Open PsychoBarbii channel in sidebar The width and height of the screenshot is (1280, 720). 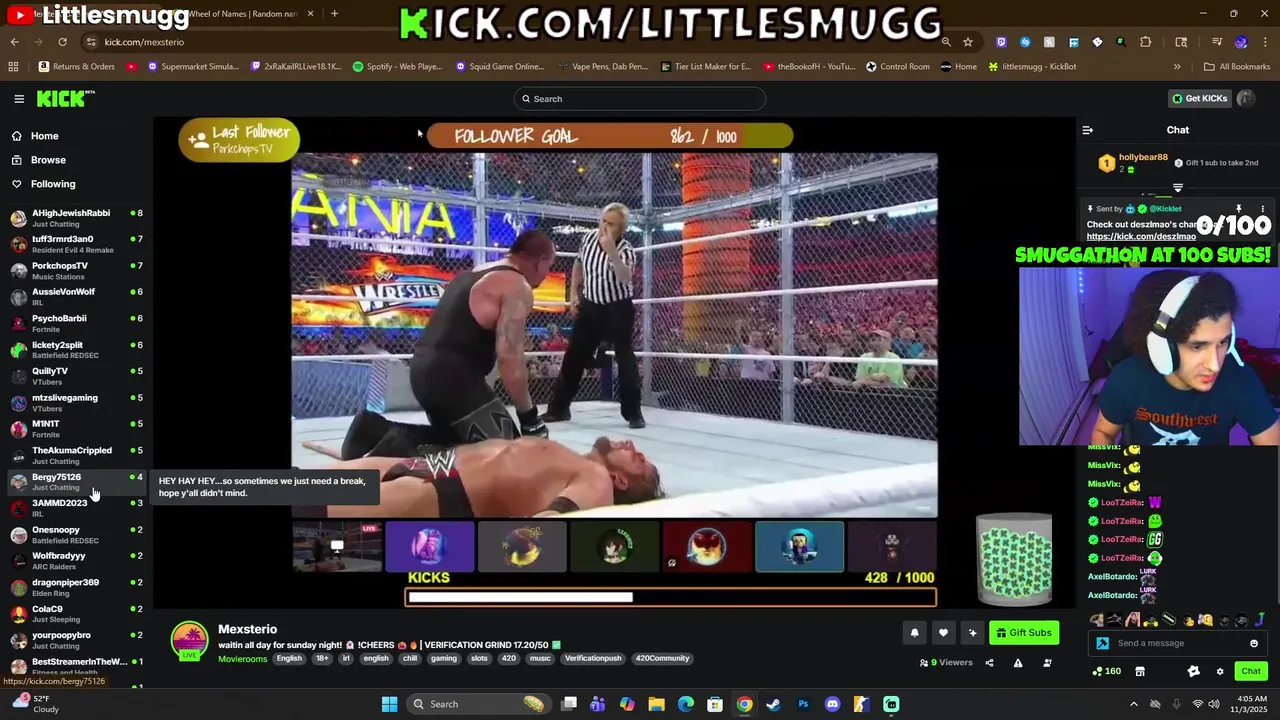tap(76, 323)
